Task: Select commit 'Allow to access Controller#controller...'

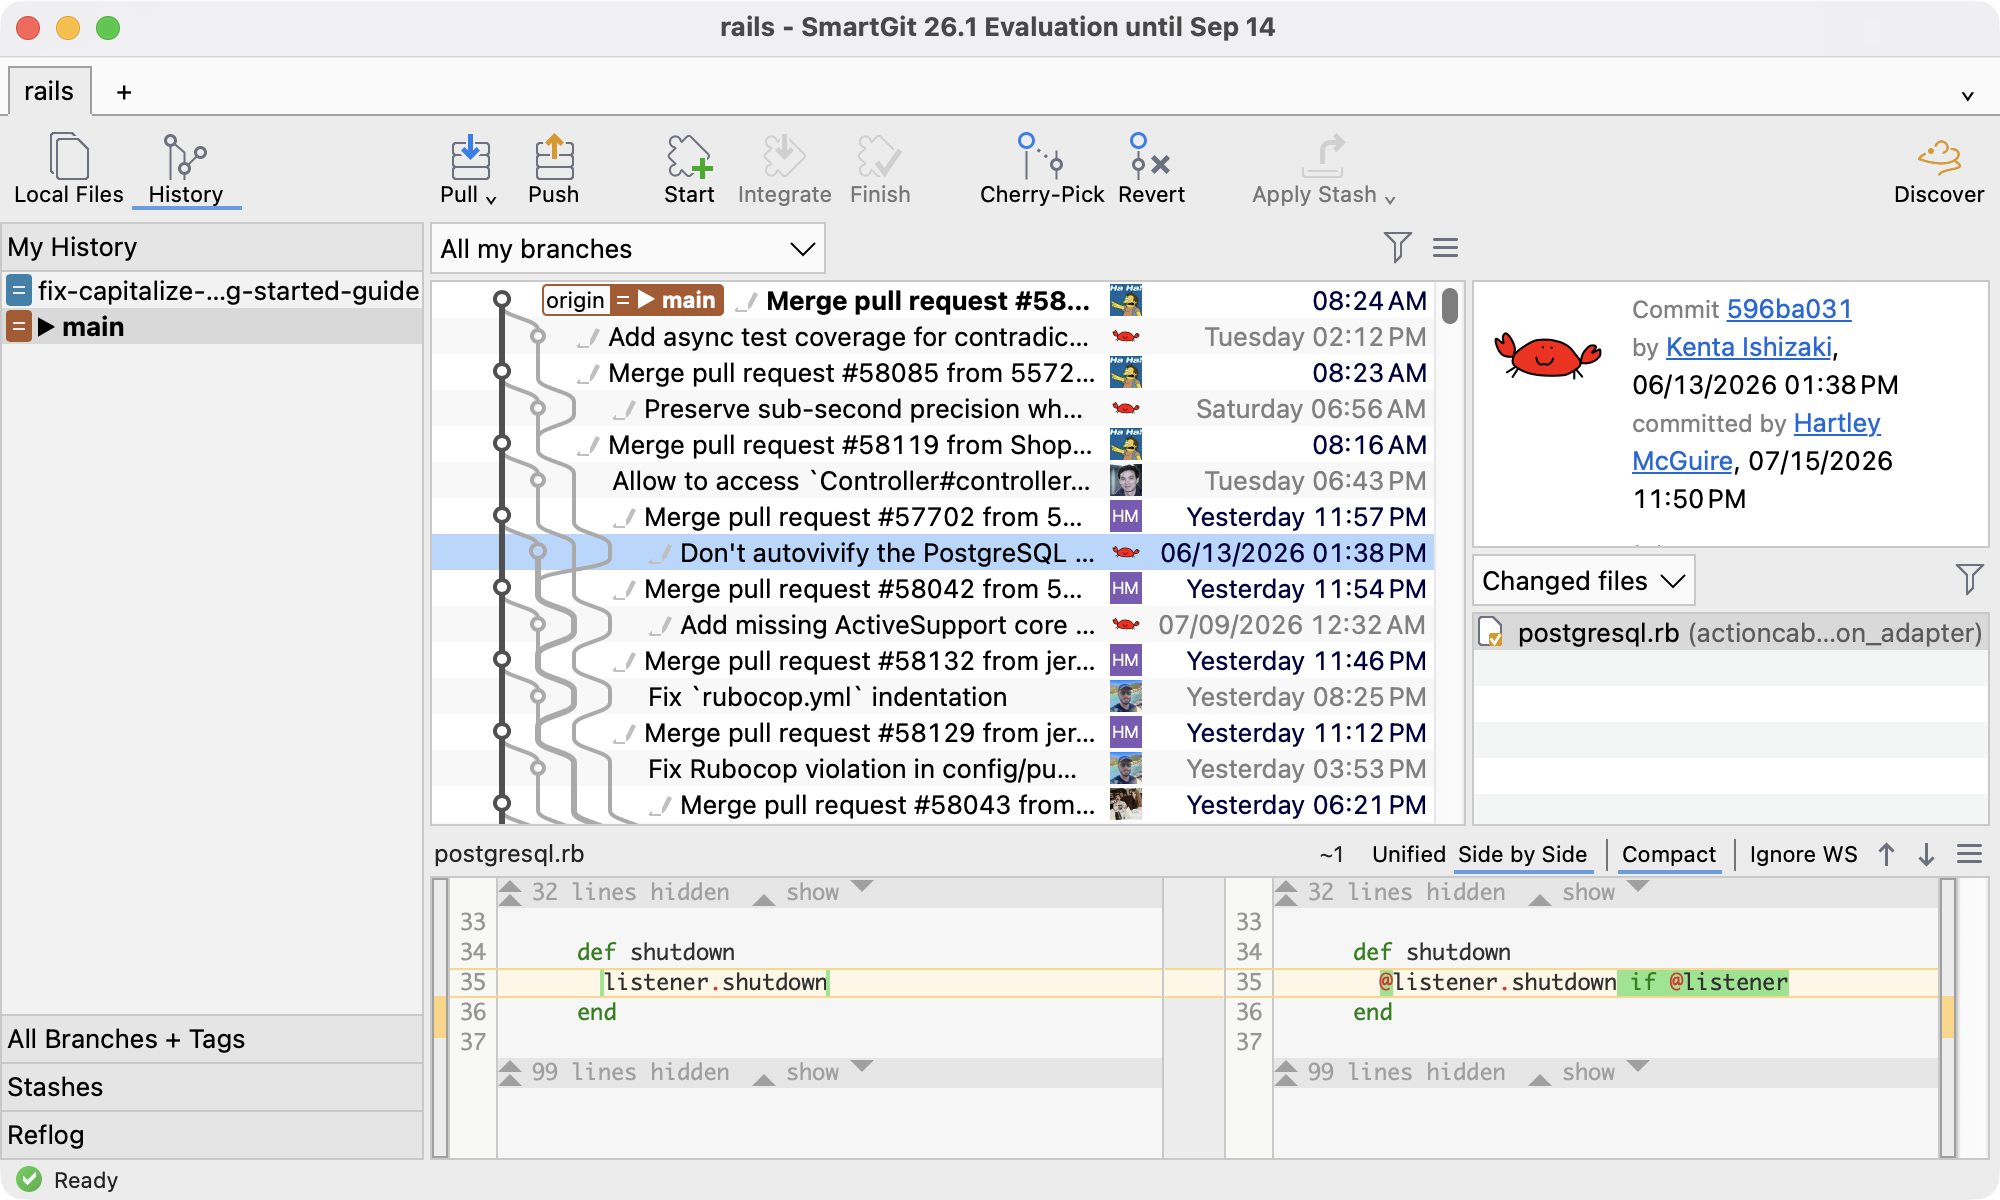Action: (932, 481)
